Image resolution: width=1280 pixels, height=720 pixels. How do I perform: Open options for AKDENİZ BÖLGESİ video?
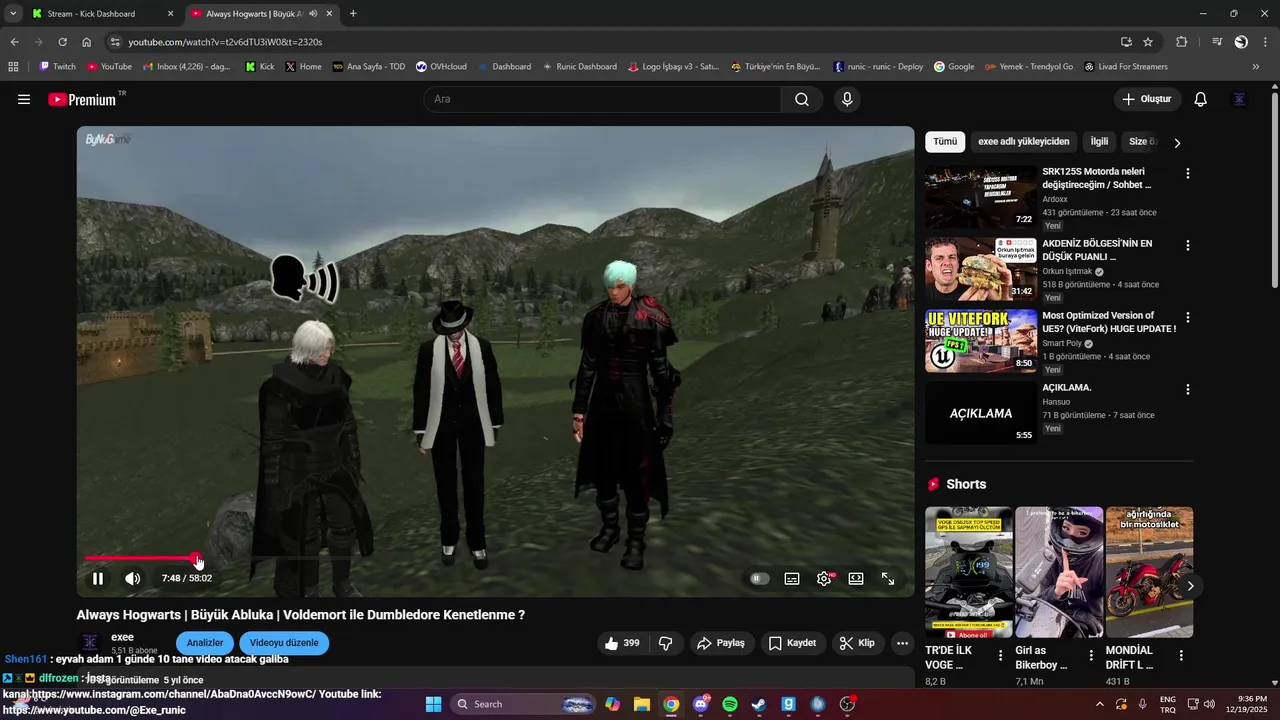click(1187, 245)
